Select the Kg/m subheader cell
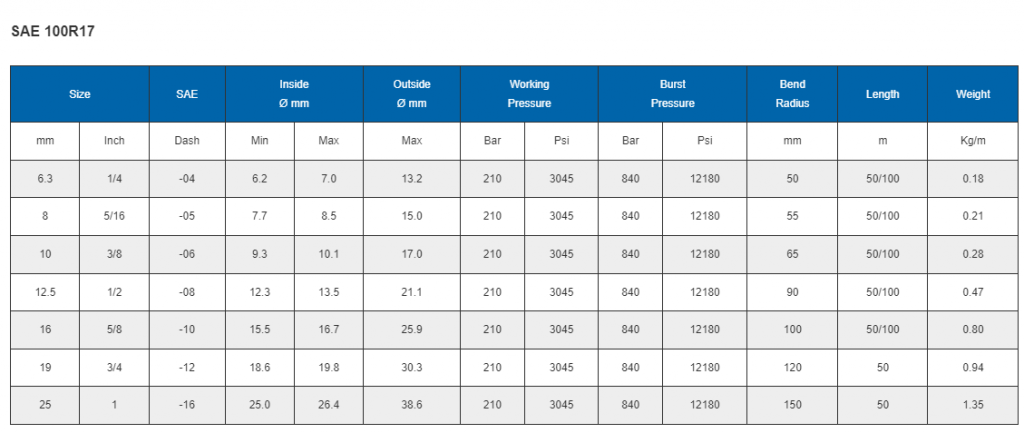 [973, 141]
